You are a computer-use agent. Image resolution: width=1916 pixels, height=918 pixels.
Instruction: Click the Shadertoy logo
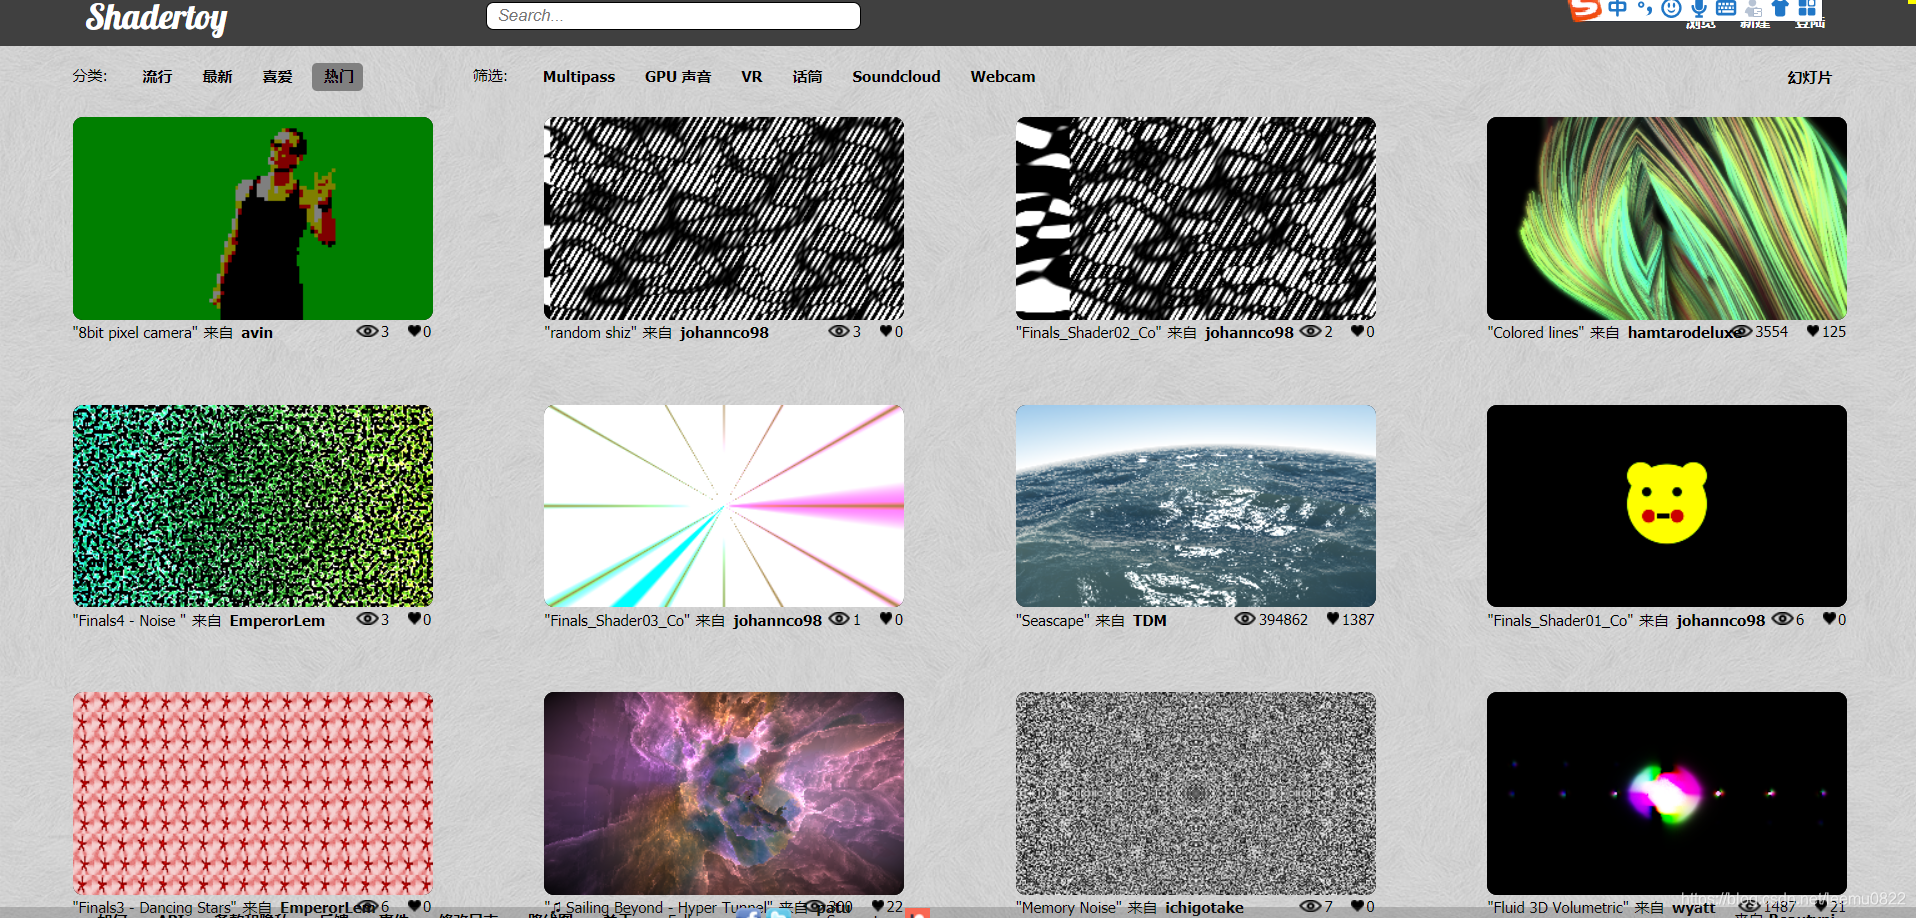point(156,18)
